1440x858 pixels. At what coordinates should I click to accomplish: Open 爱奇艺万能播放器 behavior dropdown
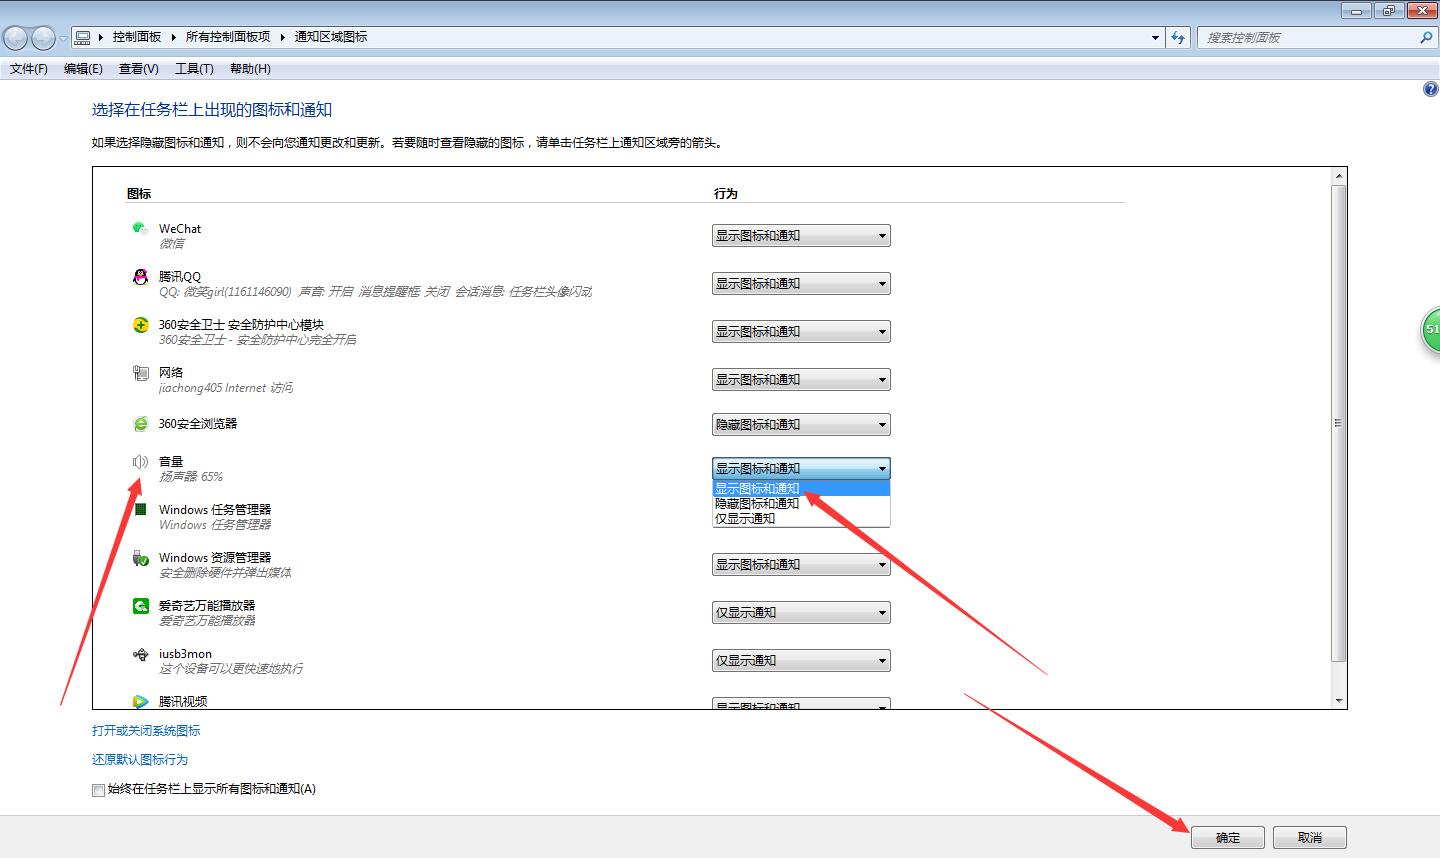coord(801,613)
